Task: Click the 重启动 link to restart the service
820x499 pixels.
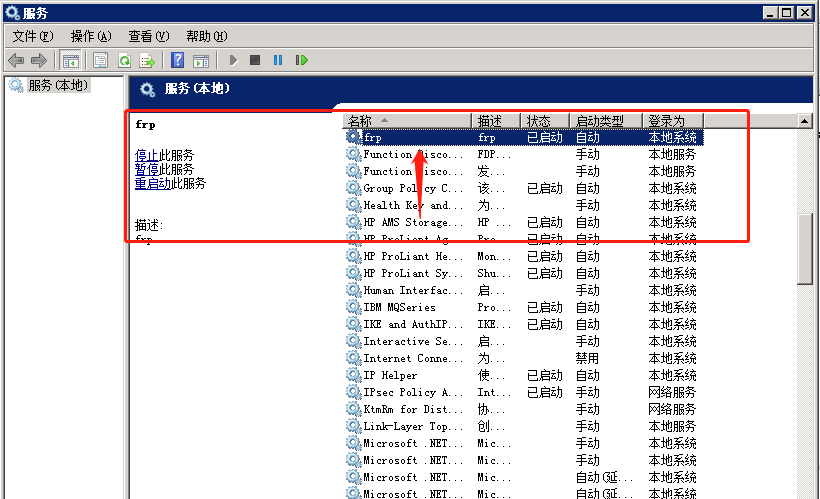Action: tap(152, 183)
